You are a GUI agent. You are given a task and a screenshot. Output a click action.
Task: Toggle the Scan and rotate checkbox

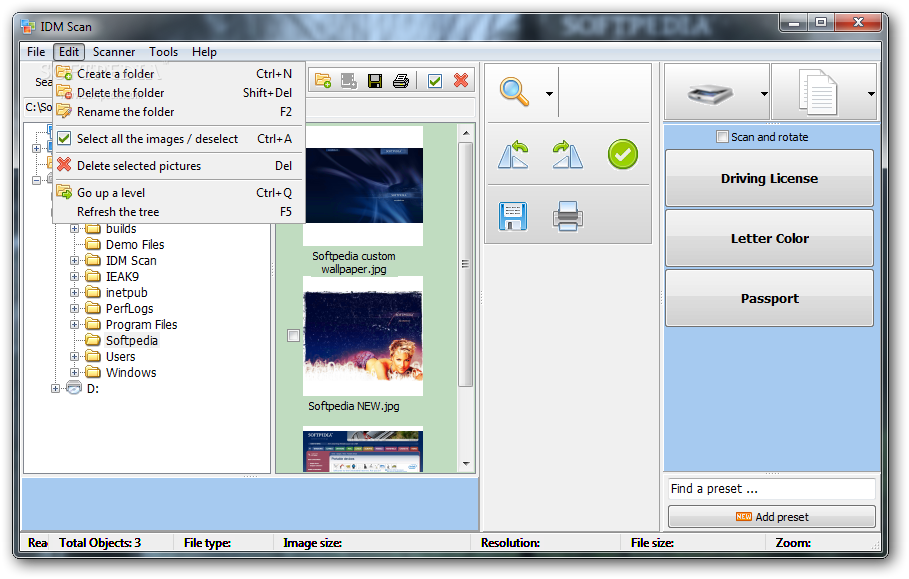[x=722, y=137]
